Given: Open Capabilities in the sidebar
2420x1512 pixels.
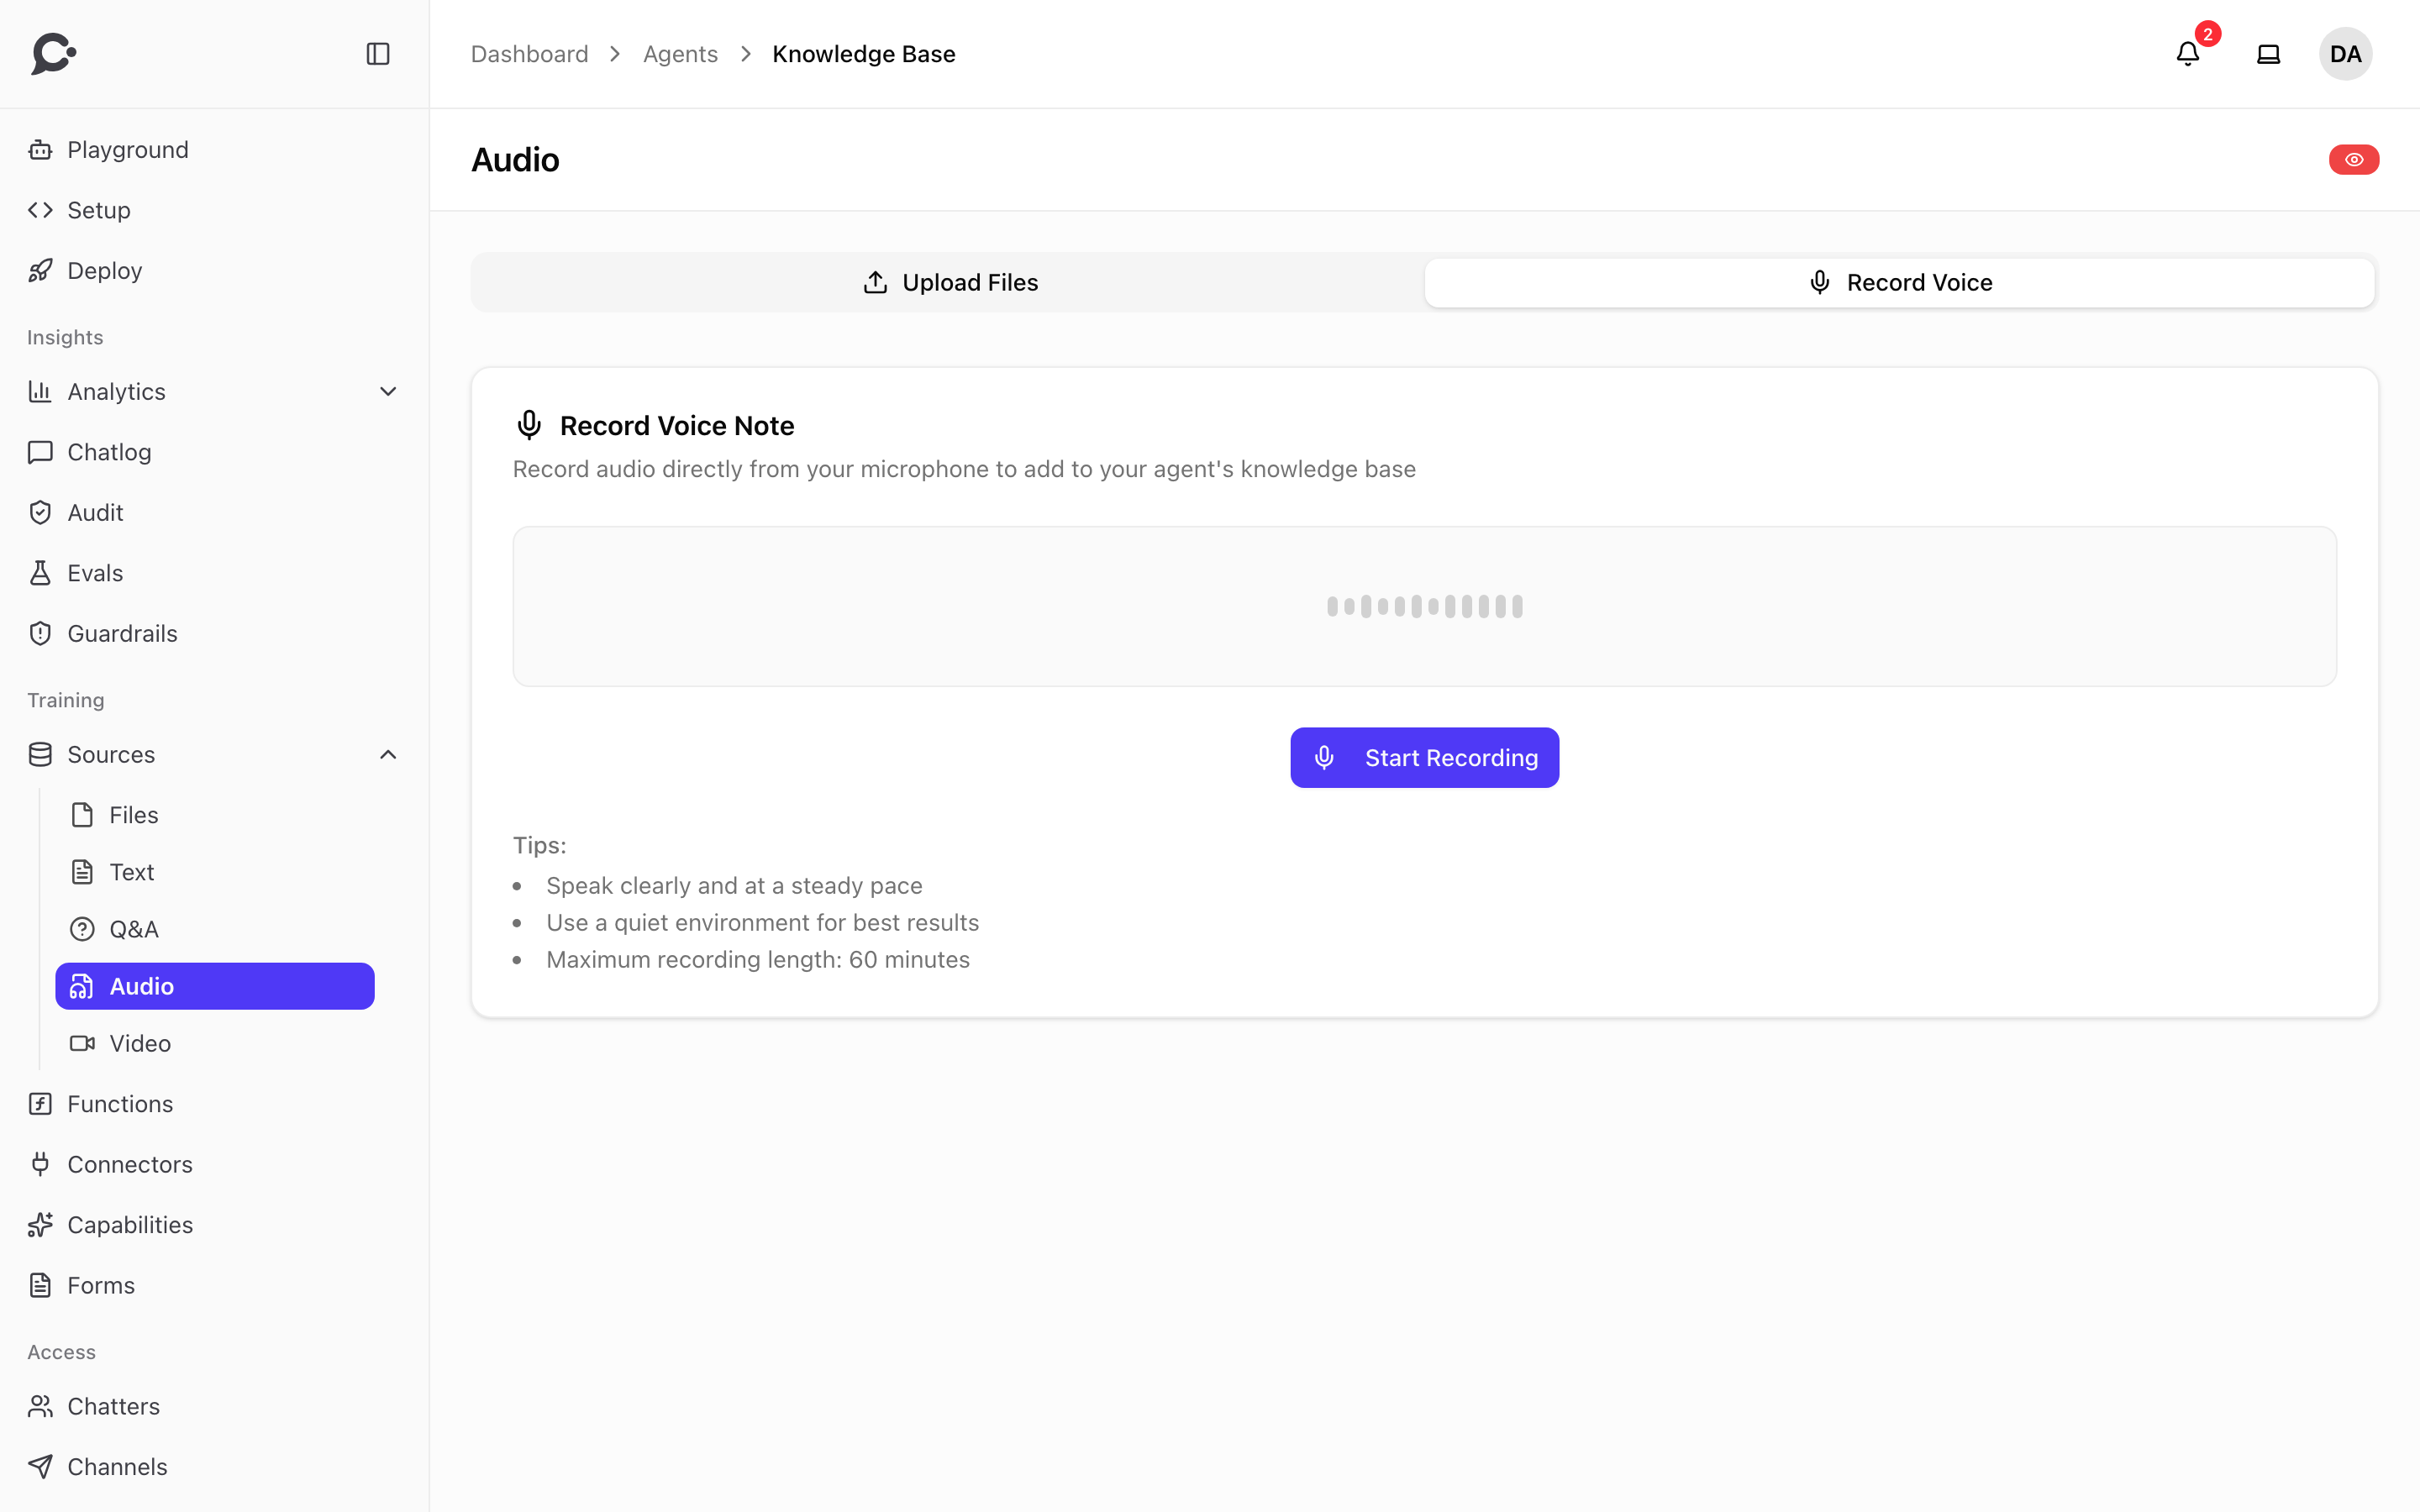Looking at the screenshot, I should click(214, 1225).
